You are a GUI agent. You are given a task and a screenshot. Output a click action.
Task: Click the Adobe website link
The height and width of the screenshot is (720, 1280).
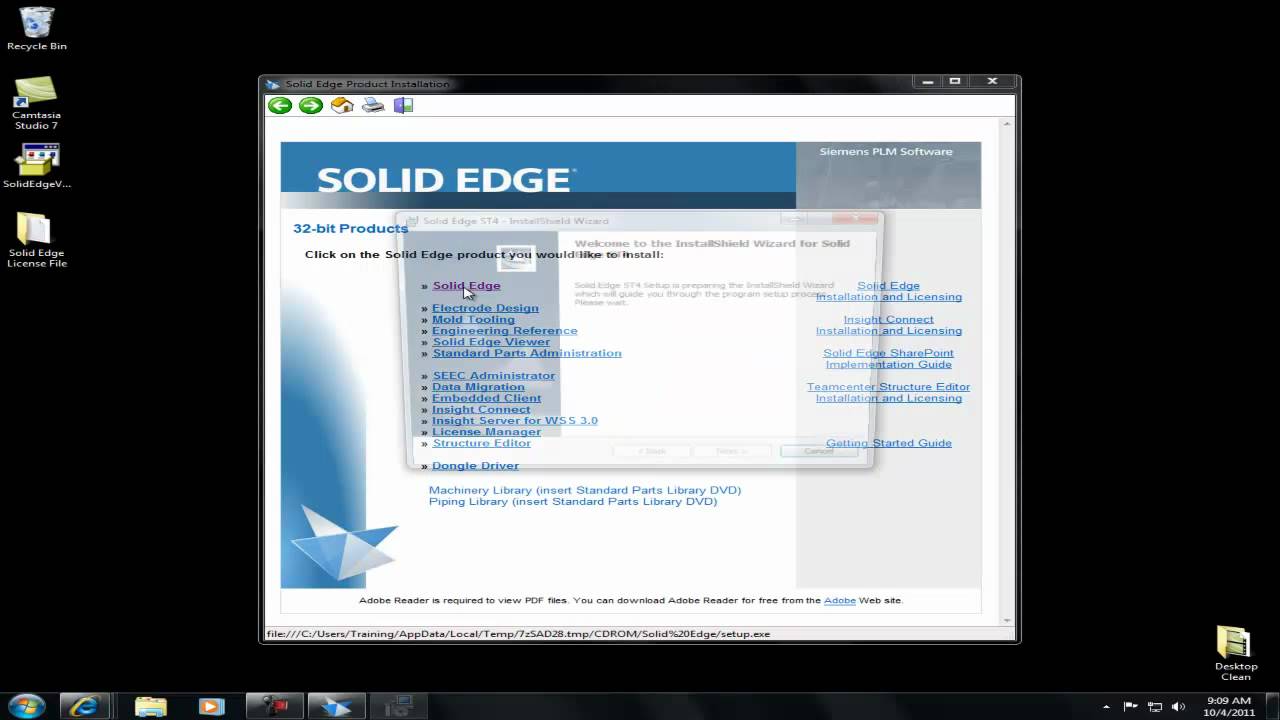tap(840, 601)
